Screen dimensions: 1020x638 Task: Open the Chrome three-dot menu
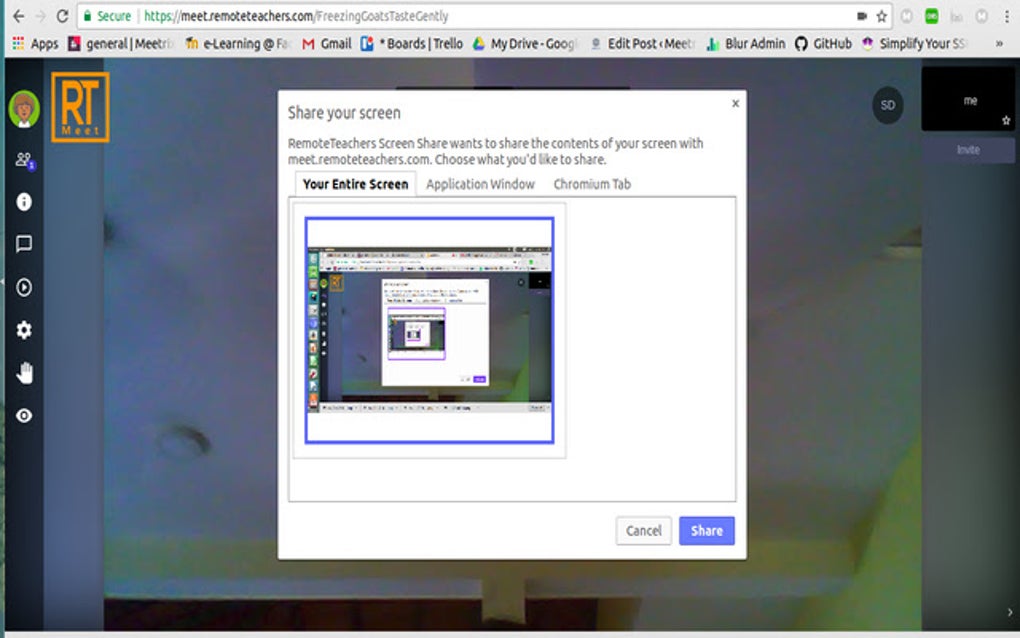(1005, 16)
